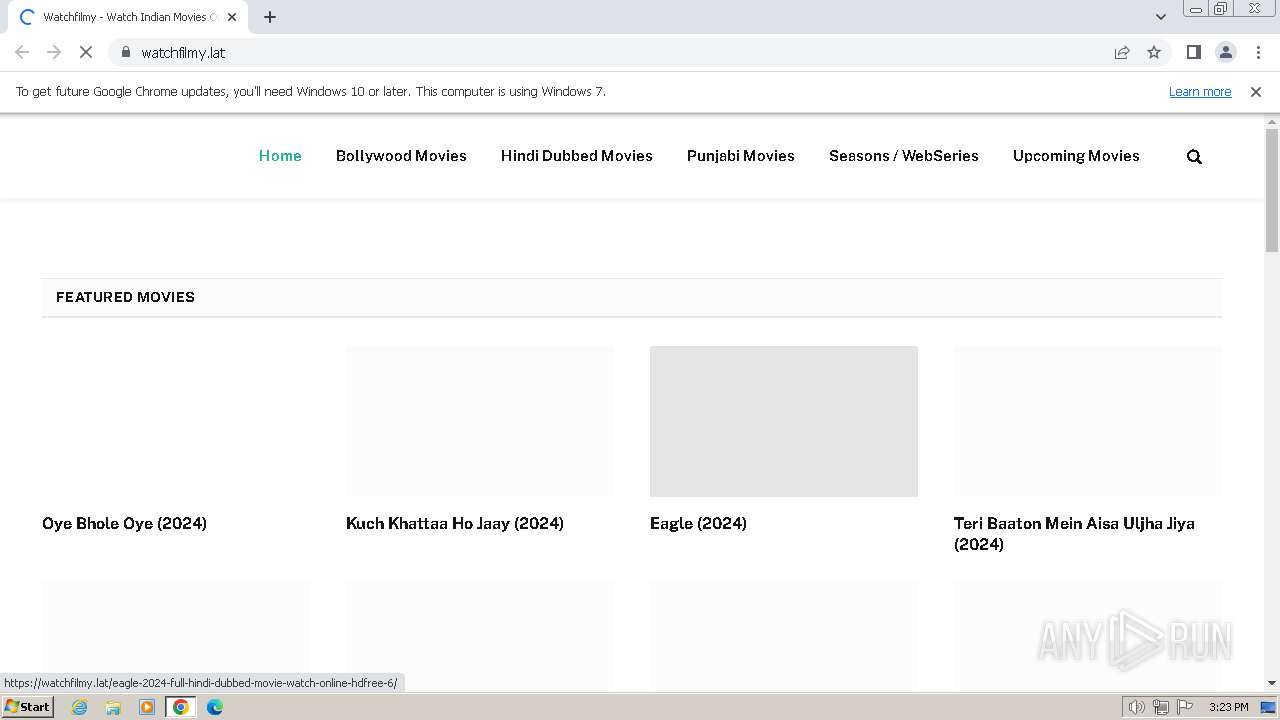Open the Chrome profile avatar
Viewport: 1280px width, 720px height.
coord(1225,52)
